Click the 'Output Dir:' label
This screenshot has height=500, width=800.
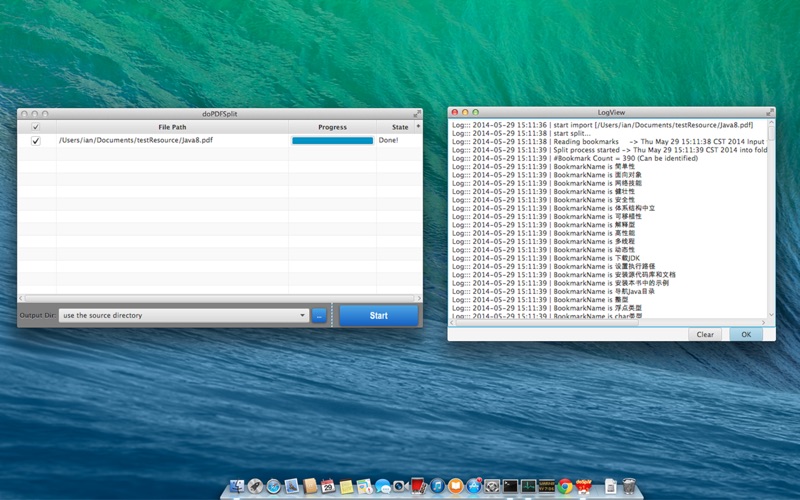[38, 315]
